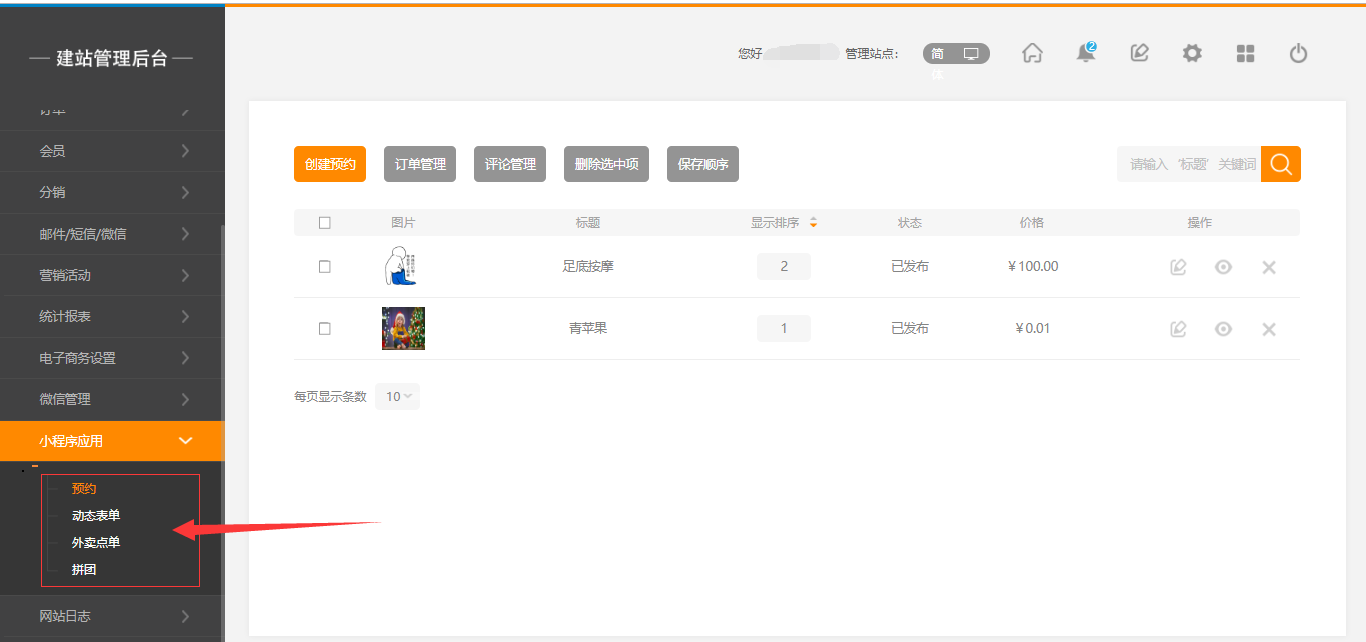Tick the checkbox for 足底按摩 row
Image resolution: width=1366 pixels, height=642 pixels.
[324, 267]
